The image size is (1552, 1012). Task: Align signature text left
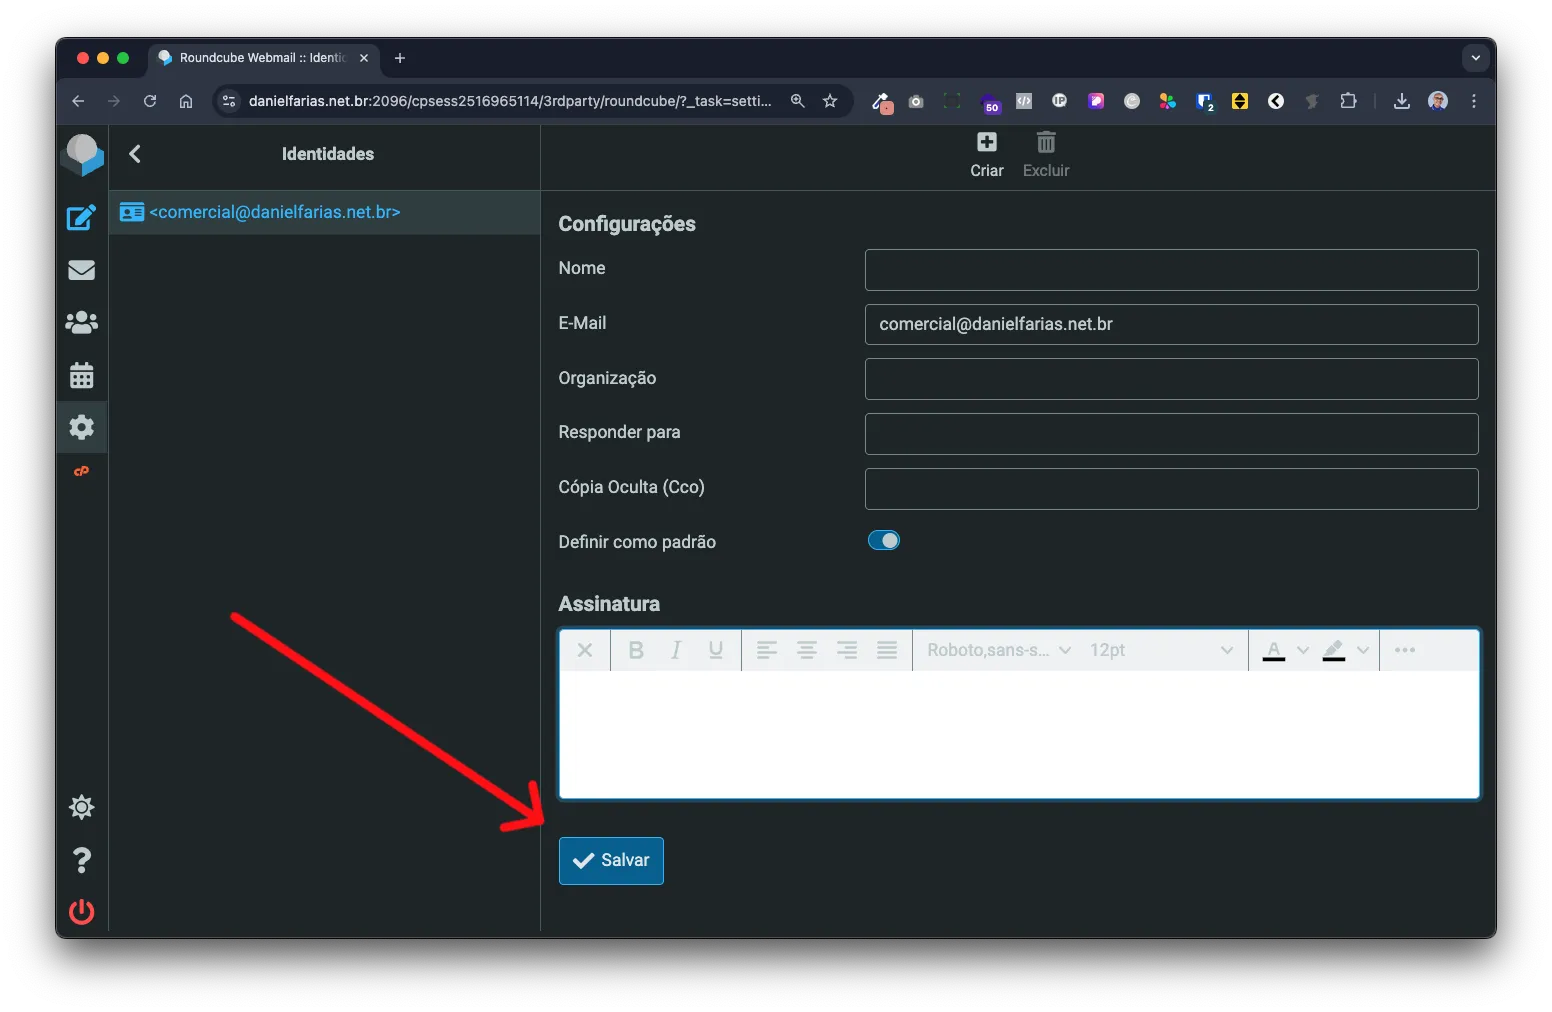tap(767, 650)
